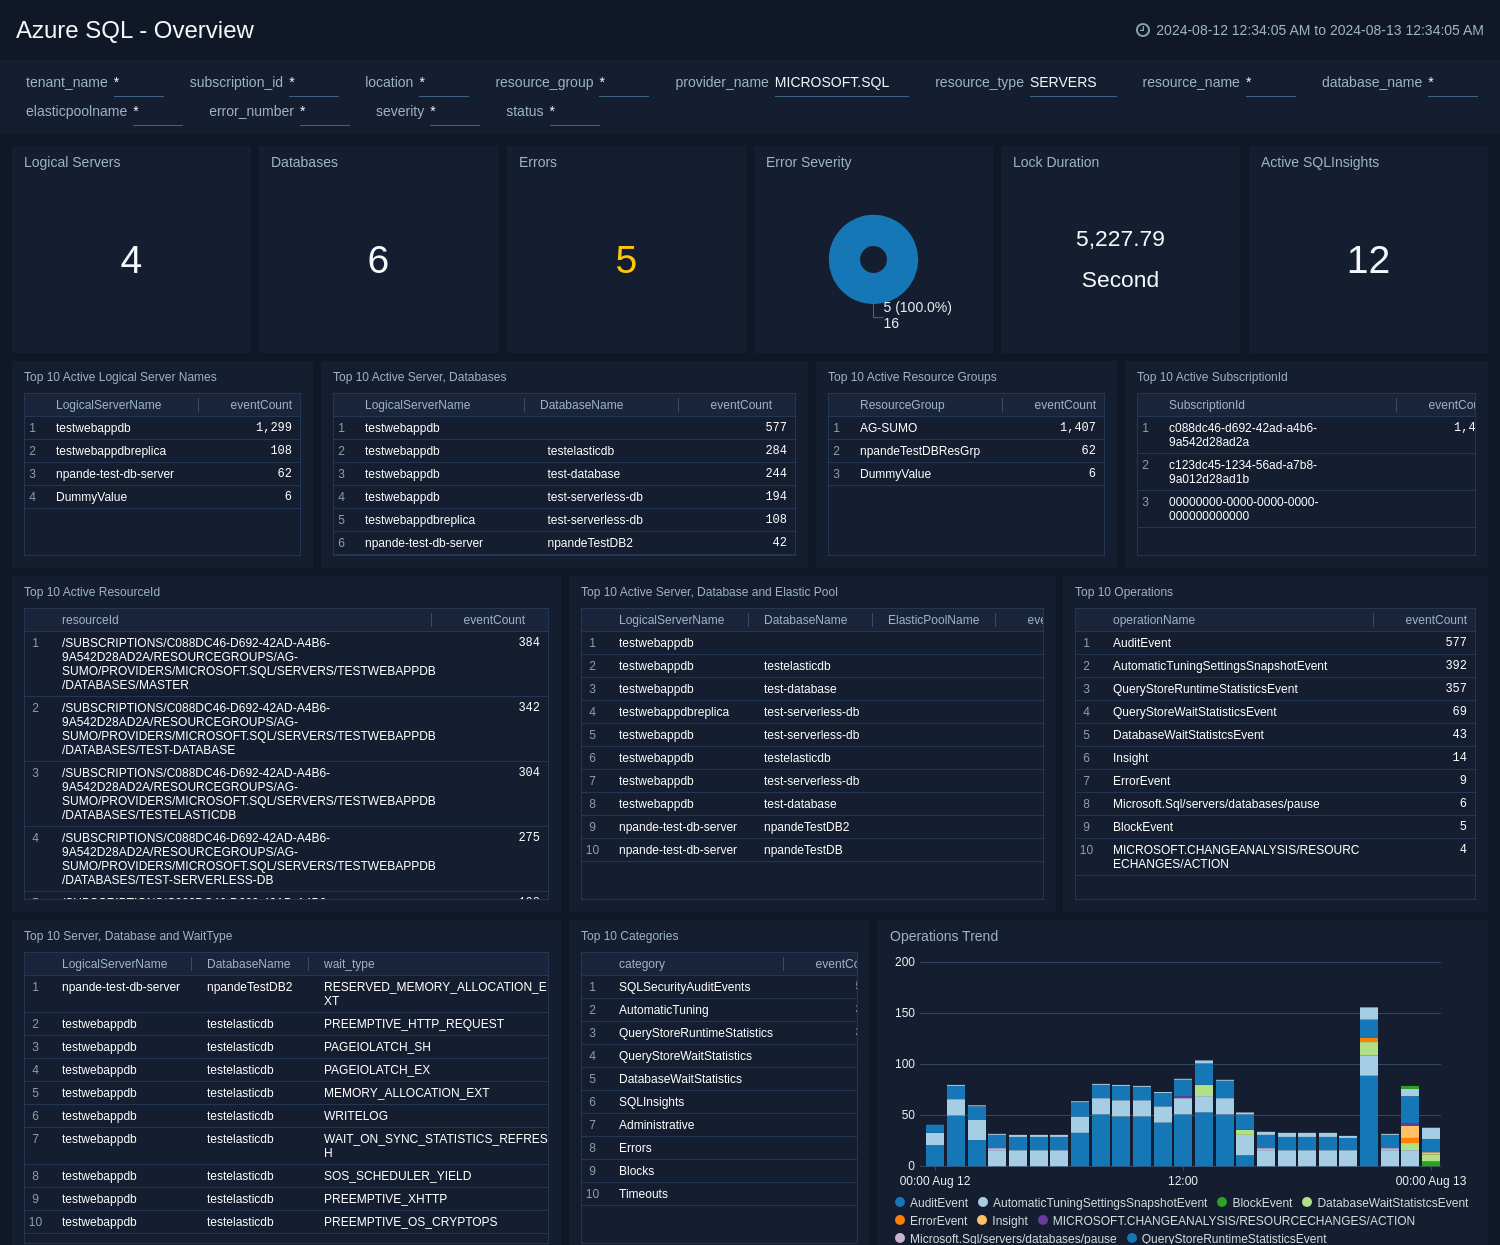This screenshot has height=1245, width=1500.
Task: Select Timeouts category row
Action: pyautogui.click(x=719, y=1194)
